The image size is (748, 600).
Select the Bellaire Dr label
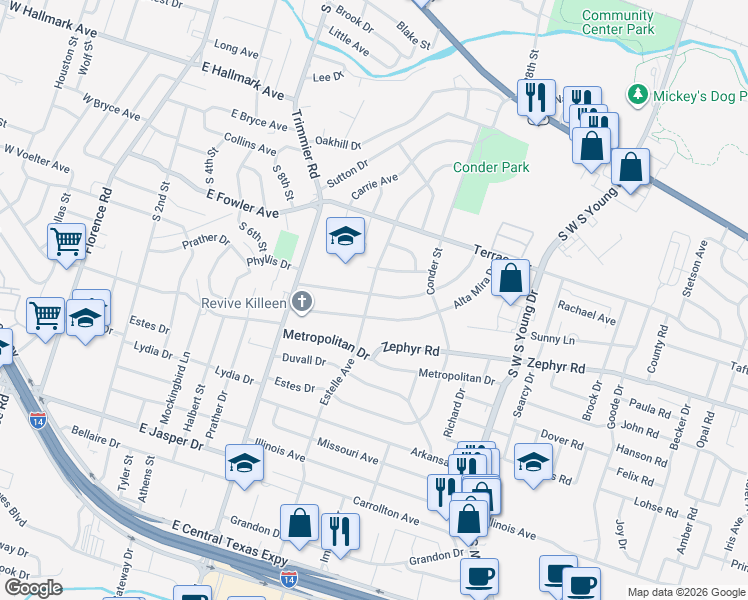95,437
